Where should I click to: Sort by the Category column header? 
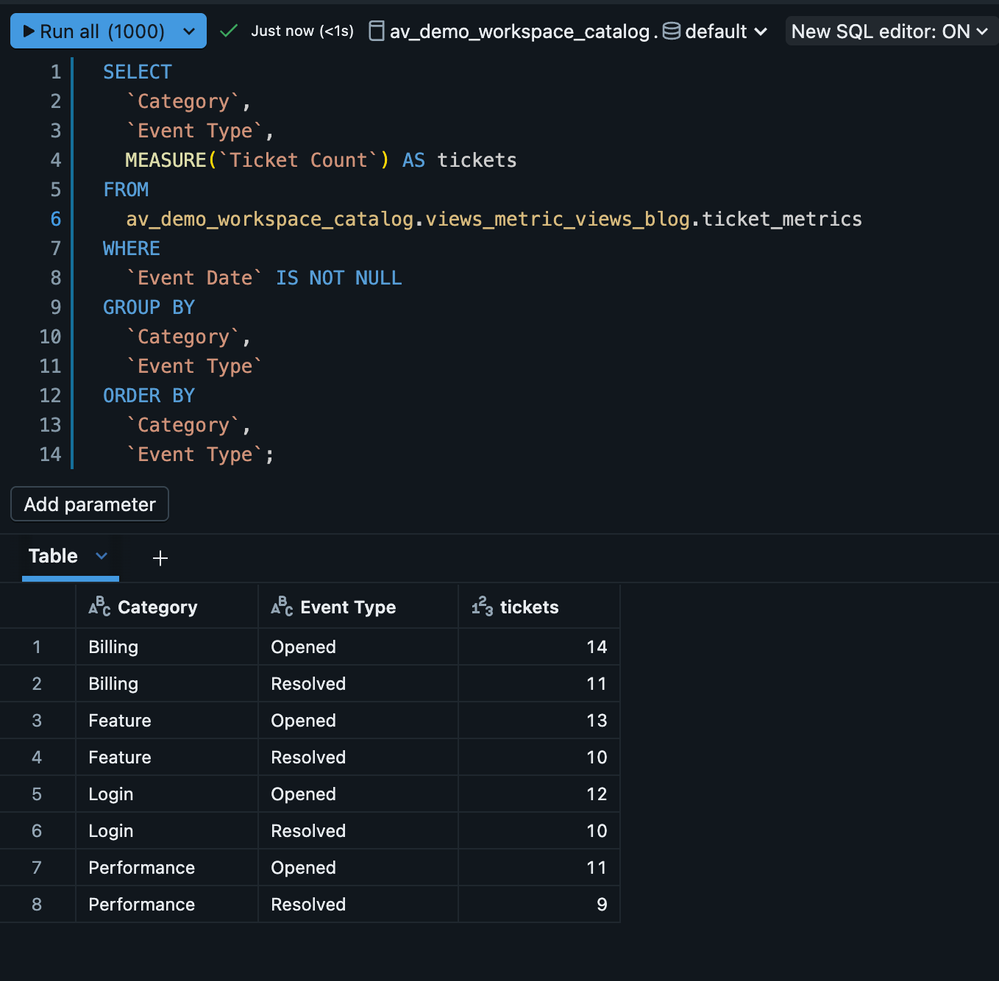pyautogui.click(x=157, y=607)
